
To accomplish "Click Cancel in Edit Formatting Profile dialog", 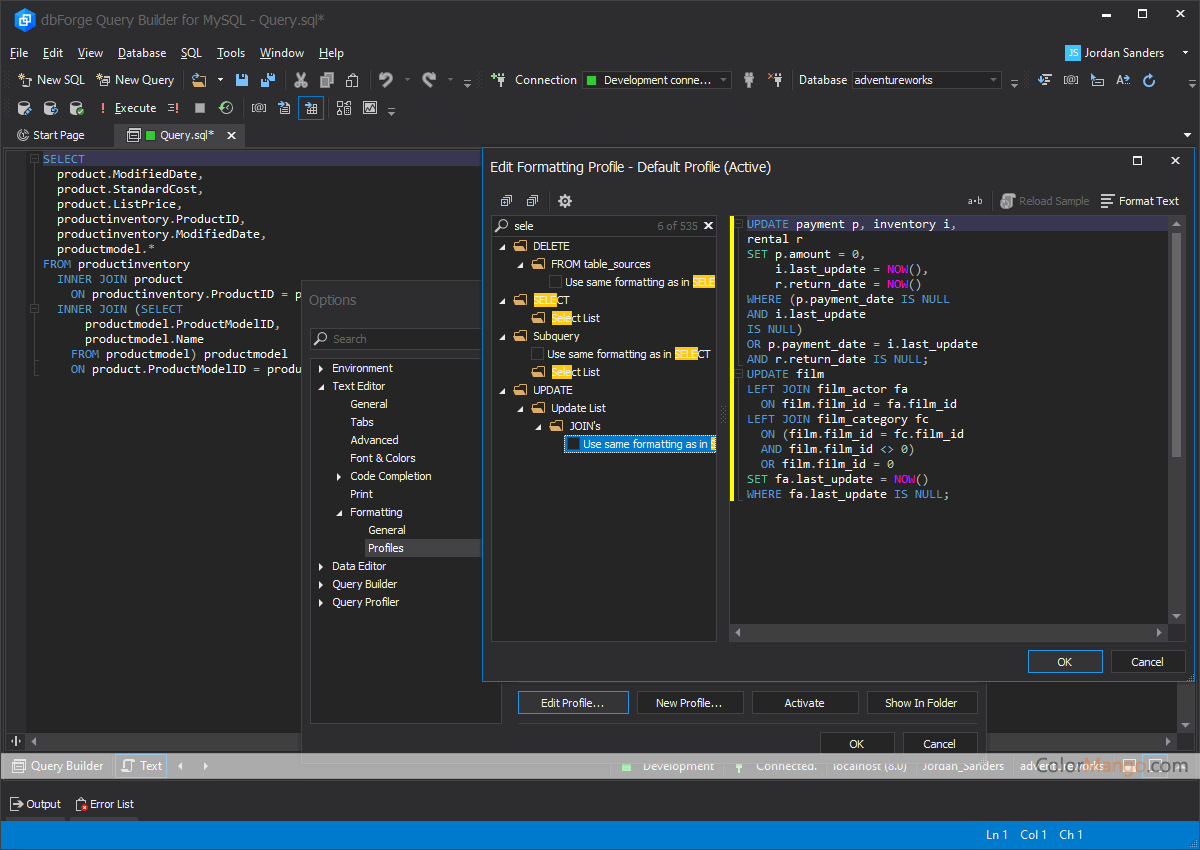I will pos(1147,662).
